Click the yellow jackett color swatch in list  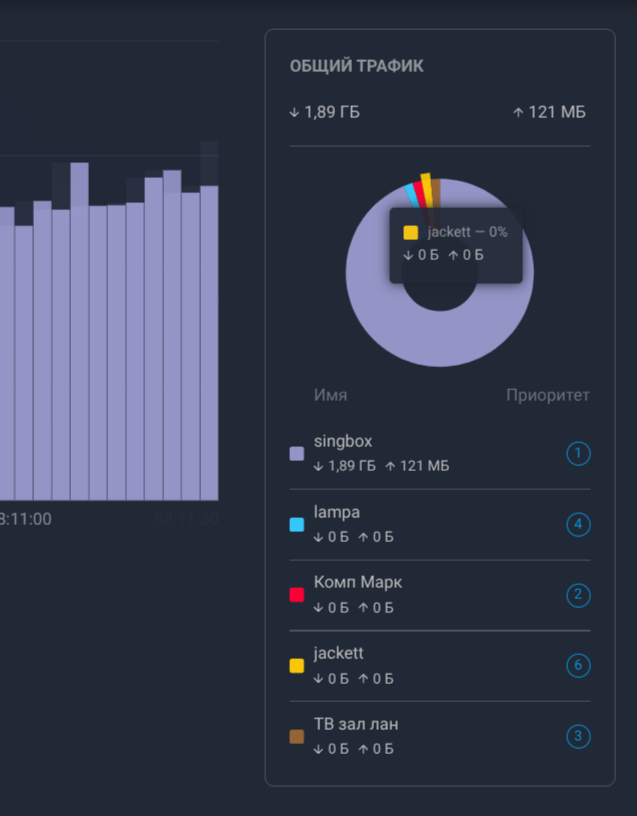297,666
